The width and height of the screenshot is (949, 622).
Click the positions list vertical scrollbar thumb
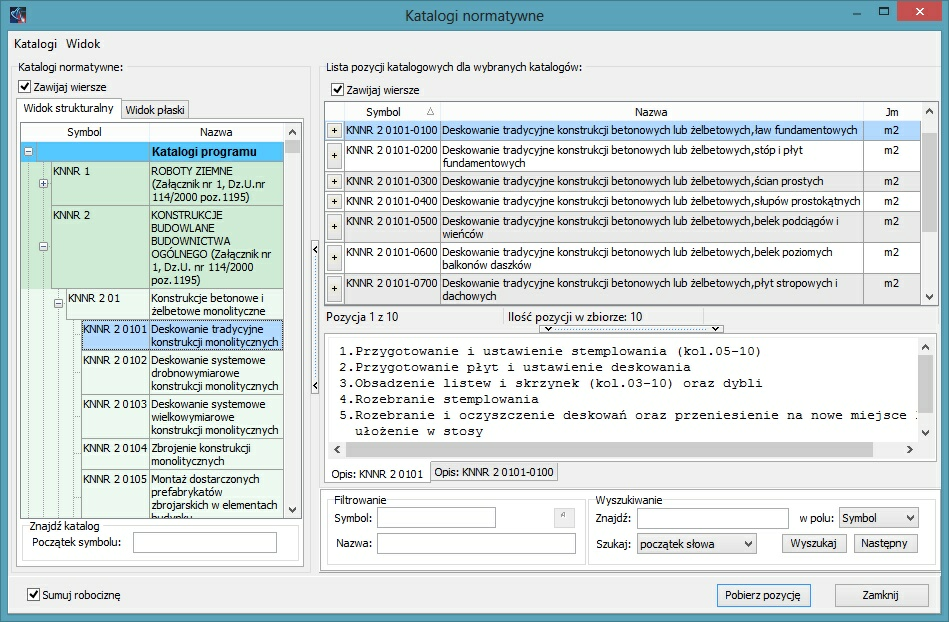tap(929, 182)
